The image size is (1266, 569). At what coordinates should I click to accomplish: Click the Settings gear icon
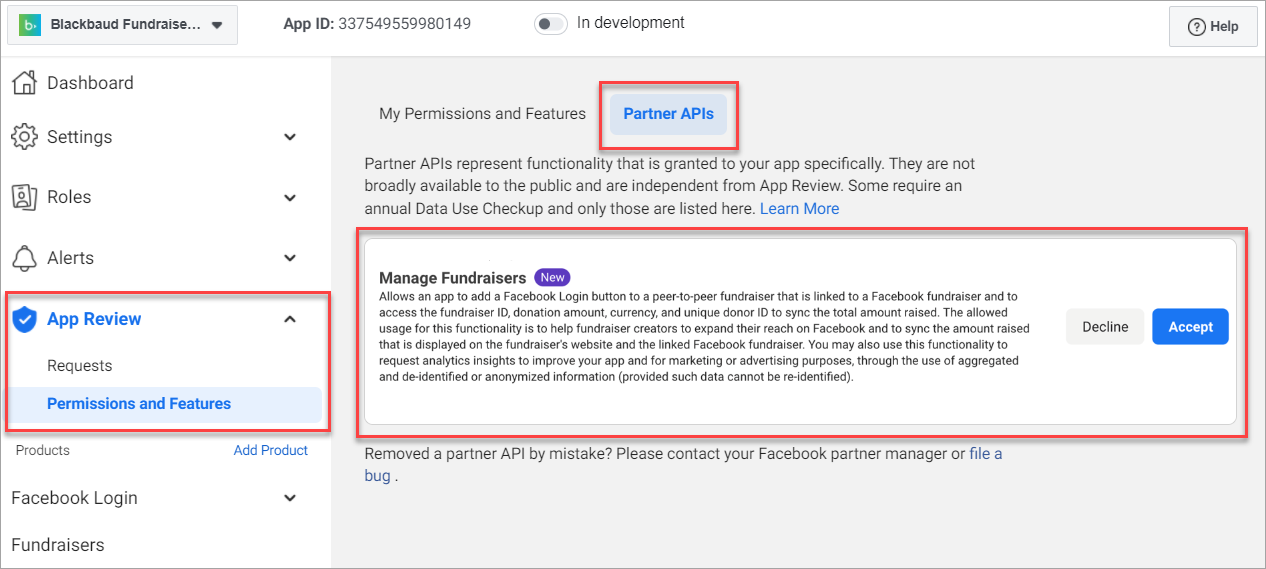(x=25, y=137)
